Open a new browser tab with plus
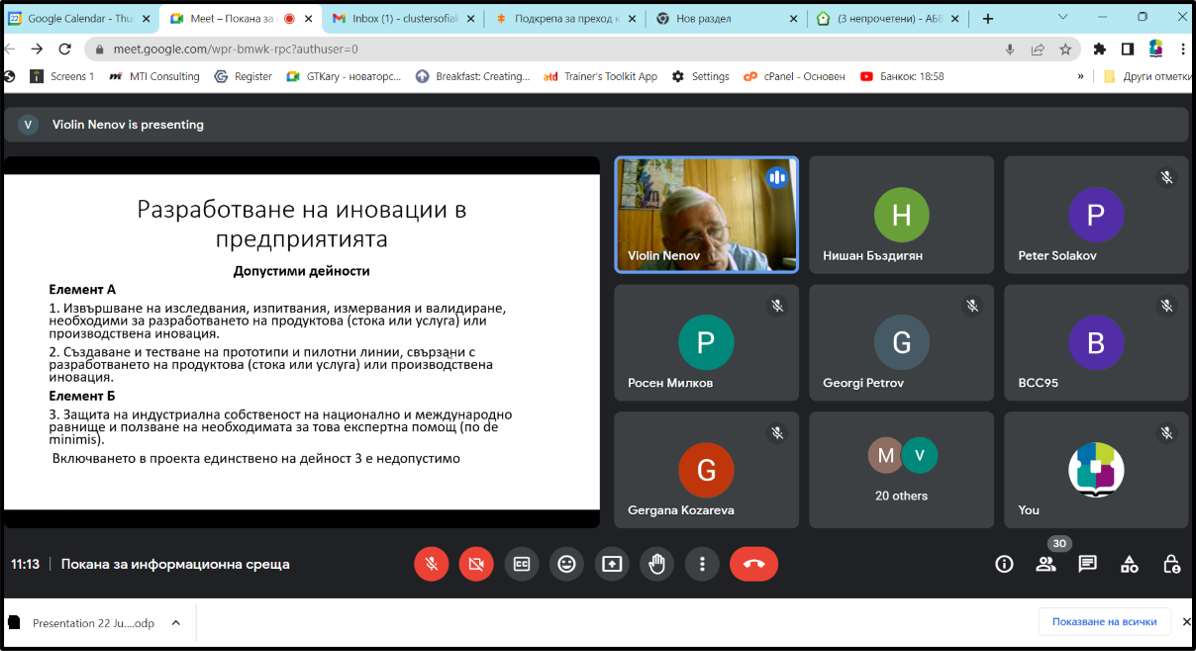1196x651 pixels. coord(988,18)
